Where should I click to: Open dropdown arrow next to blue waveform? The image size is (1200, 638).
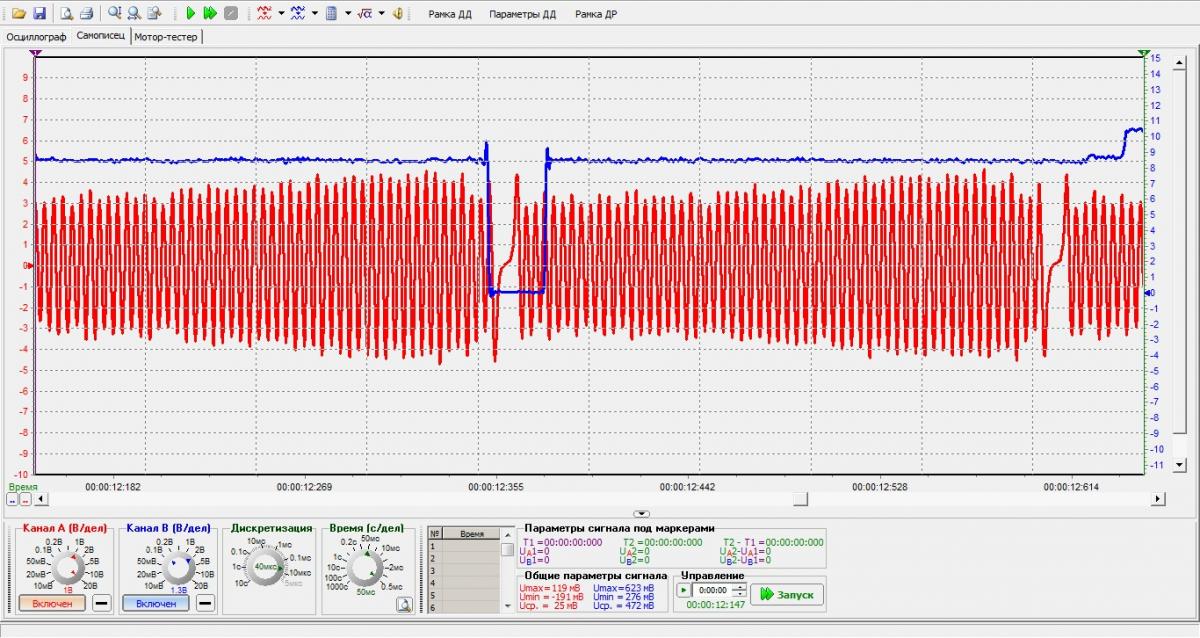click(x=315, y=14)
